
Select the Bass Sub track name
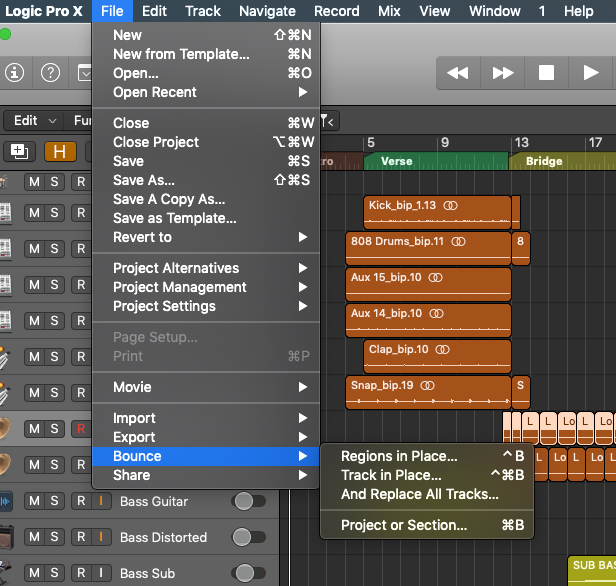(147, 573)
